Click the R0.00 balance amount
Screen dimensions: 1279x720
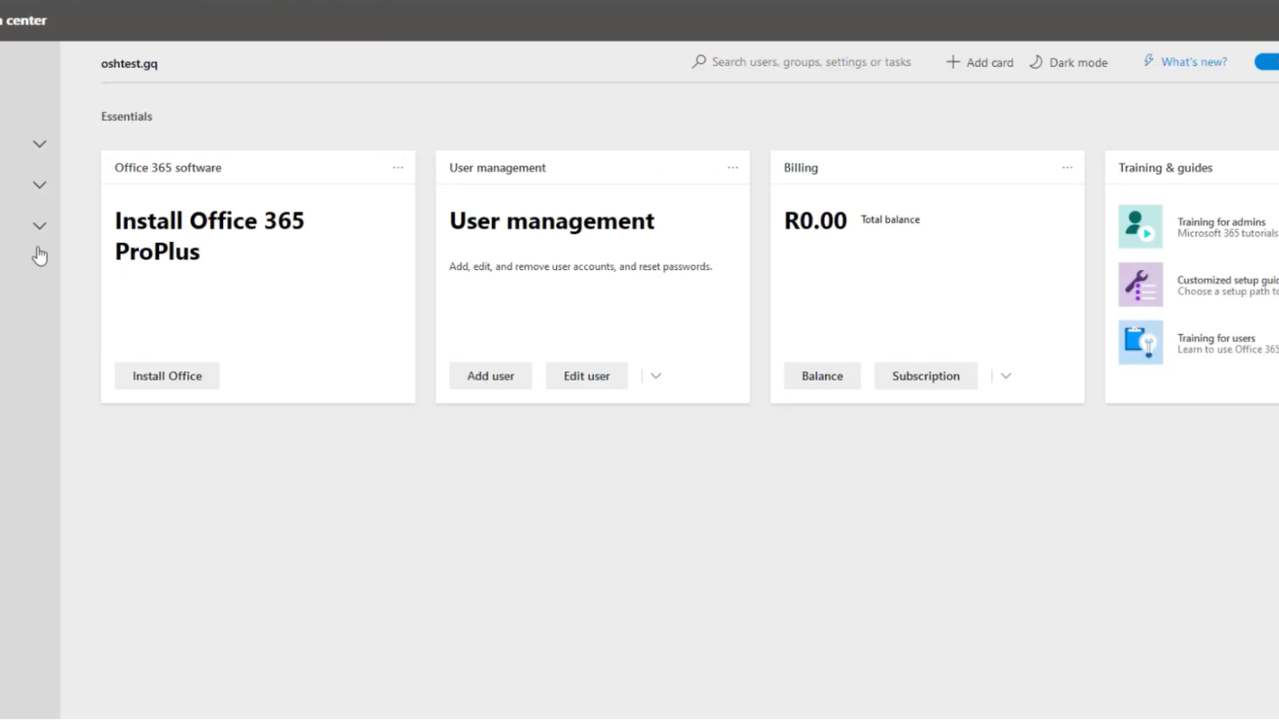pos(815,221)
